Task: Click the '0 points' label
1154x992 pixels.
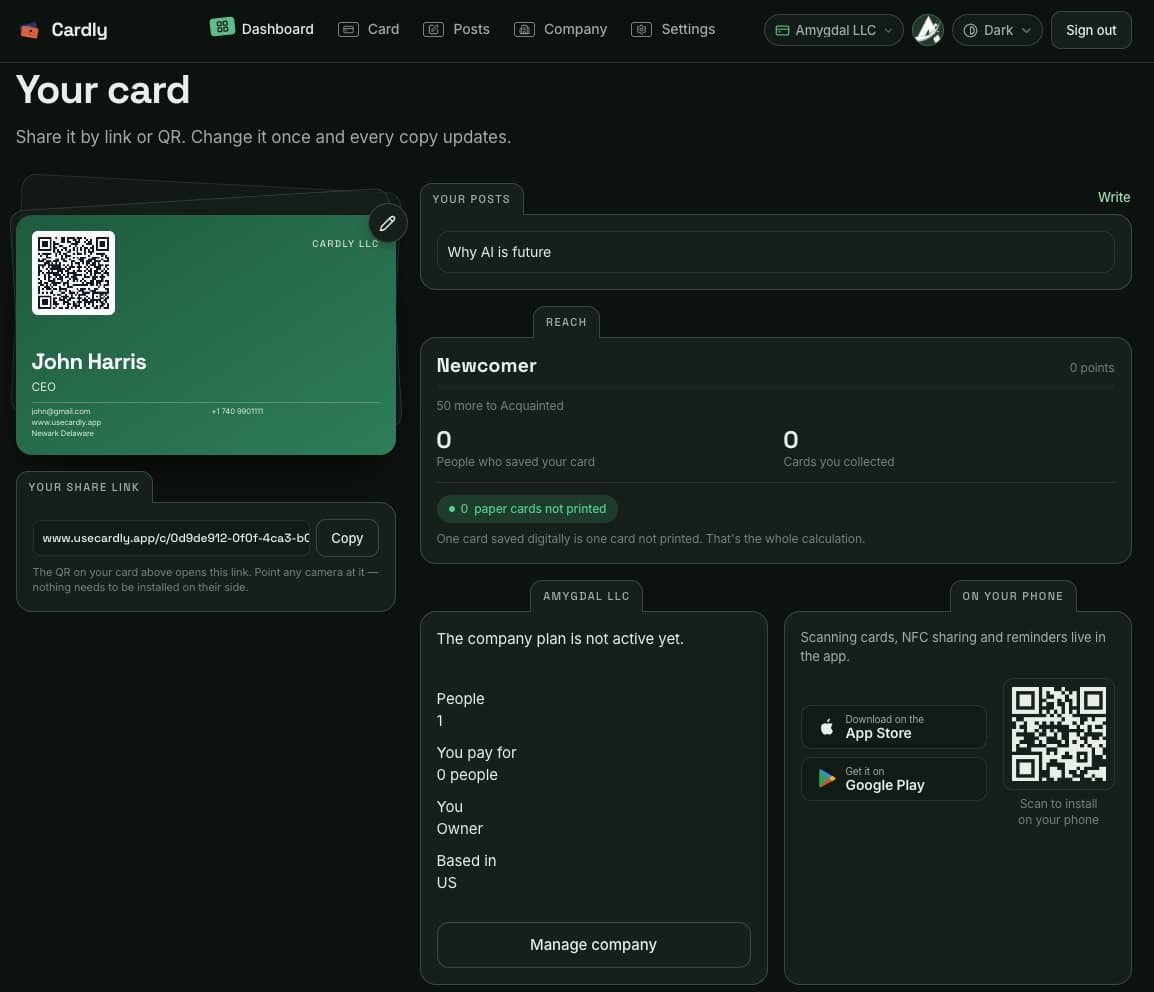Action: pos(1091,367)
